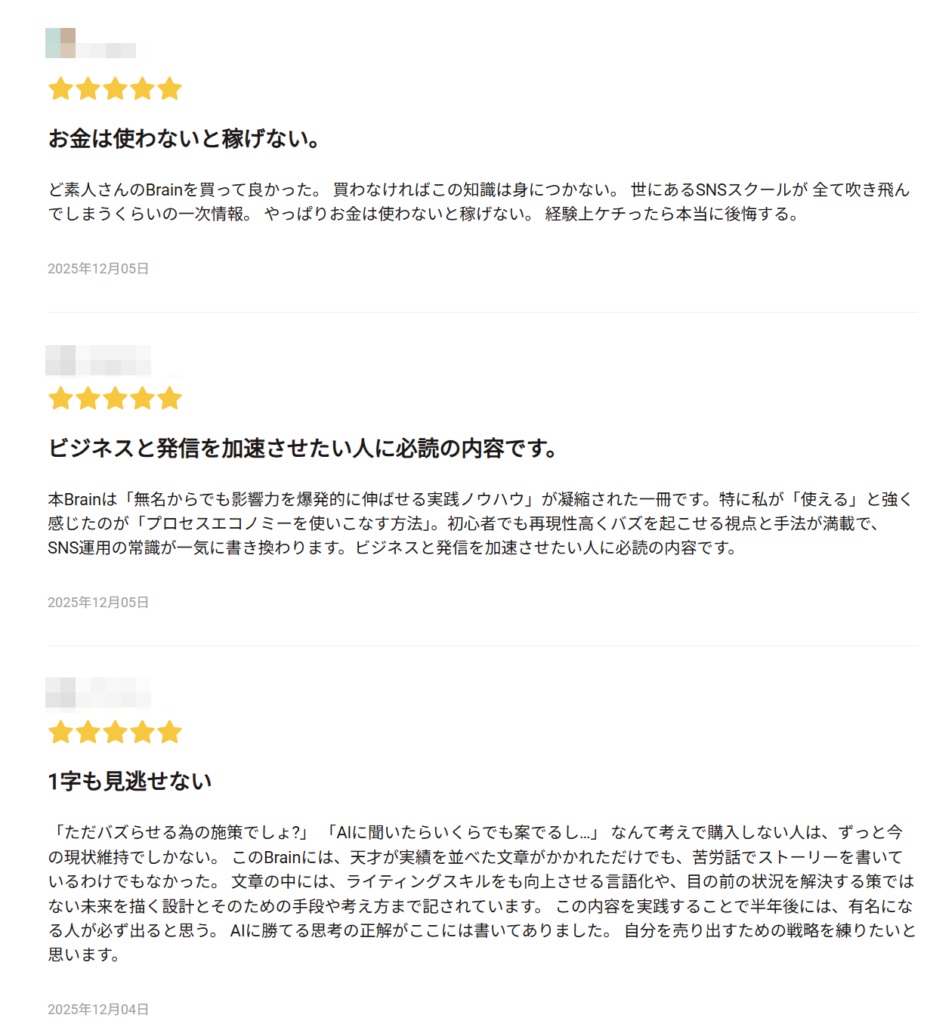This screenshot has width=927, height=1024.
Task: Select fourth star in the topmost review rating
Action: [x=143, y=89]
